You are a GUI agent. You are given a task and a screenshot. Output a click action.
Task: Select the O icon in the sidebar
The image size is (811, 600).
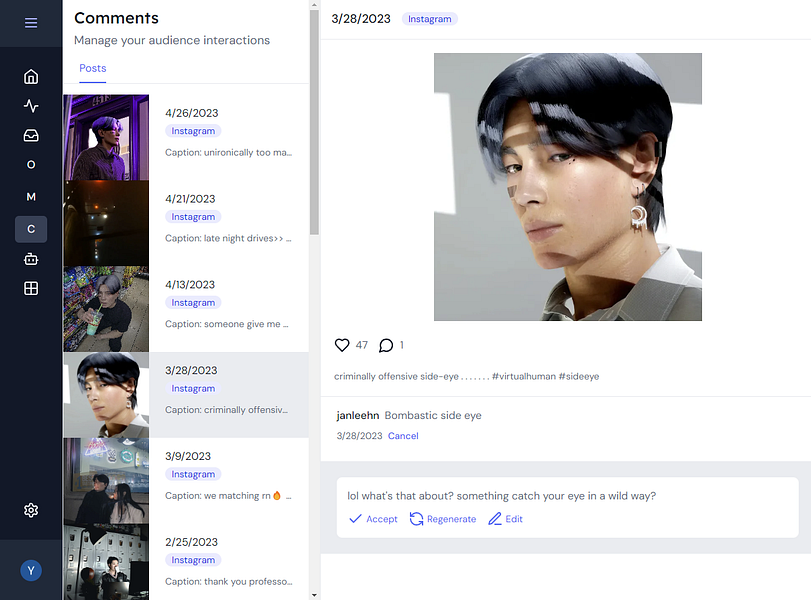coord(30,166)
